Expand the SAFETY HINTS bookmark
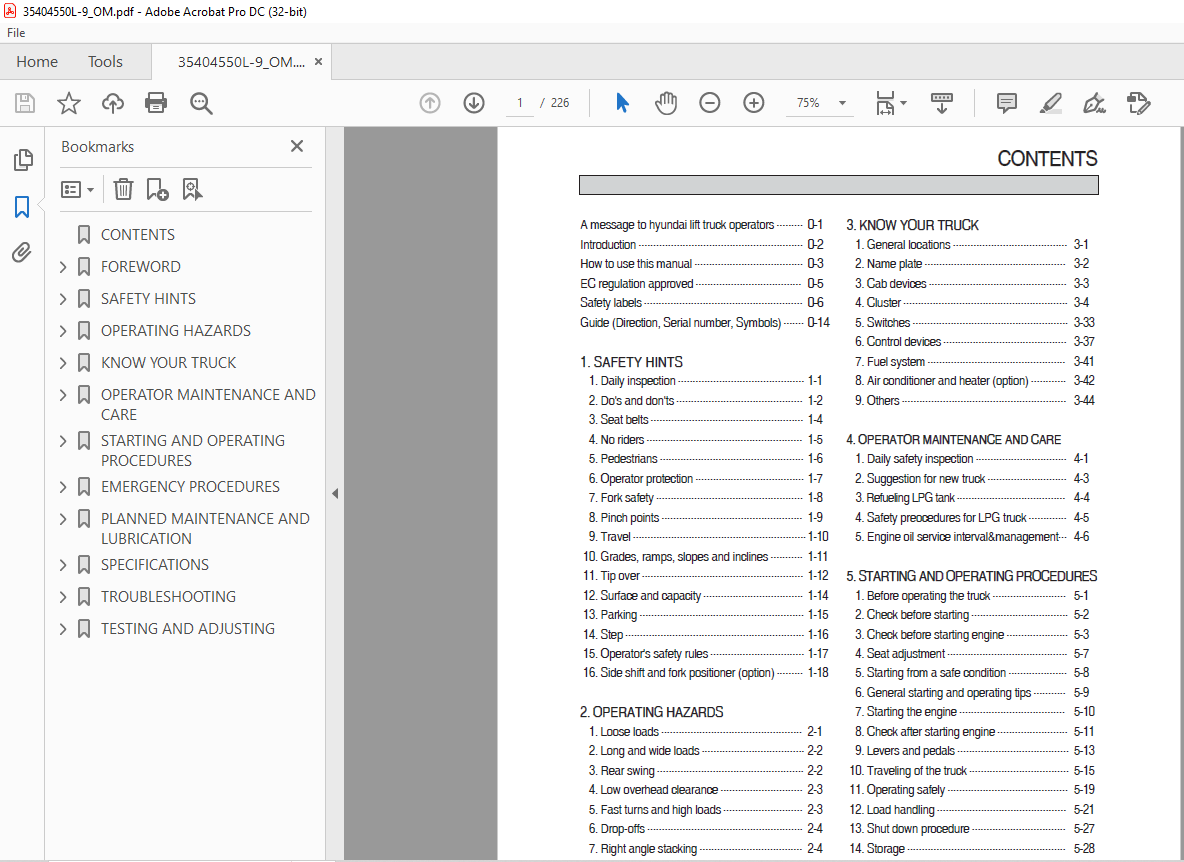 tap(63, 299)
